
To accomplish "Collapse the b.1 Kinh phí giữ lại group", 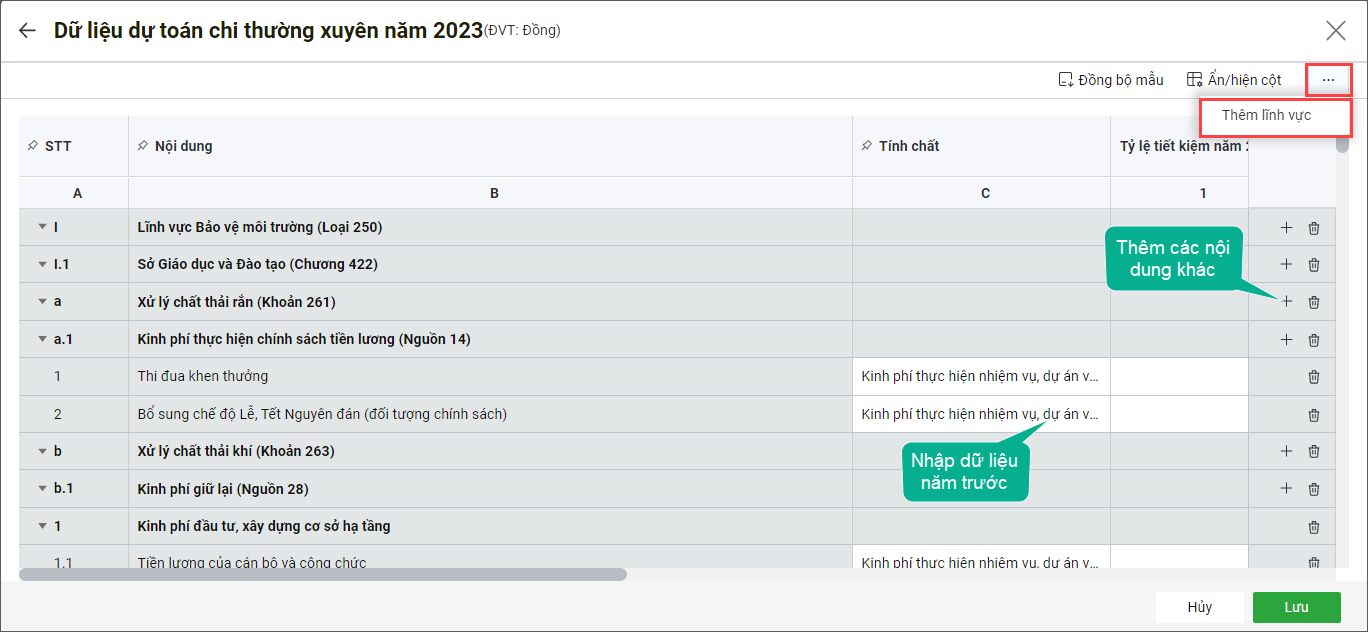I will pyautogui.click(x=42, y=489).
